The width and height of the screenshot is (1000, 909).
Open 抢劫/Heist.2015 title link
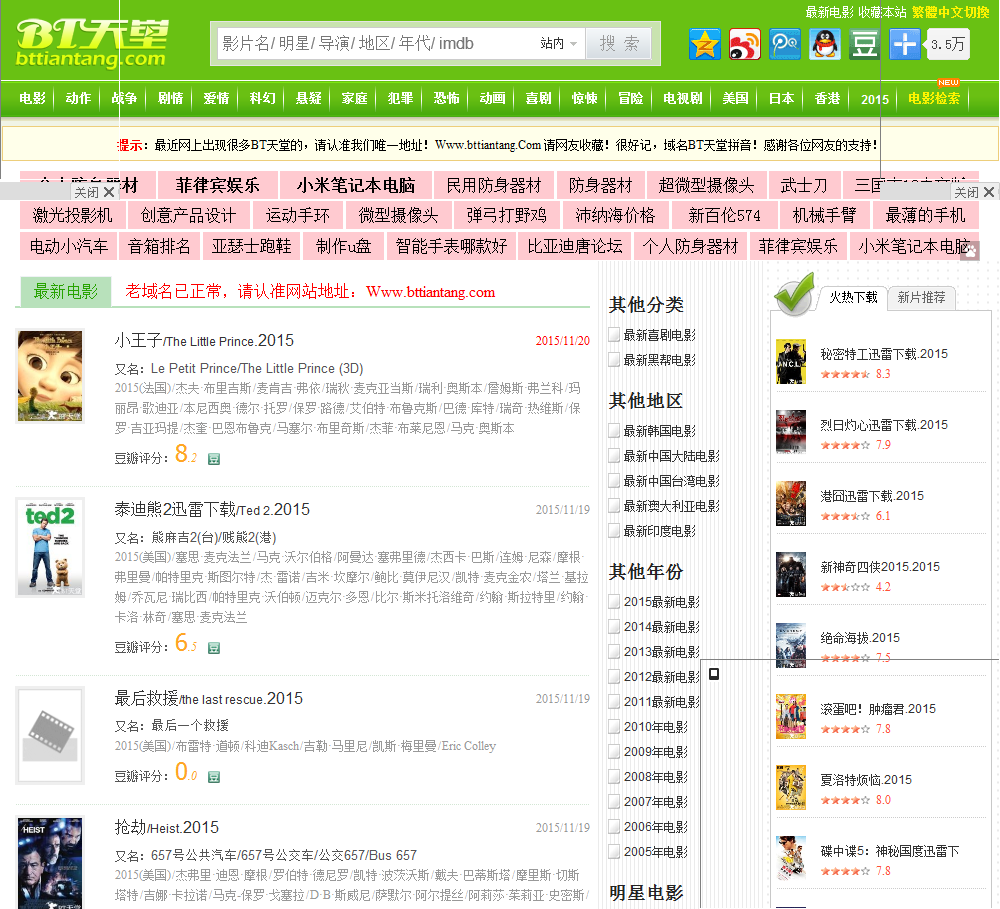[x=166, y=827]
